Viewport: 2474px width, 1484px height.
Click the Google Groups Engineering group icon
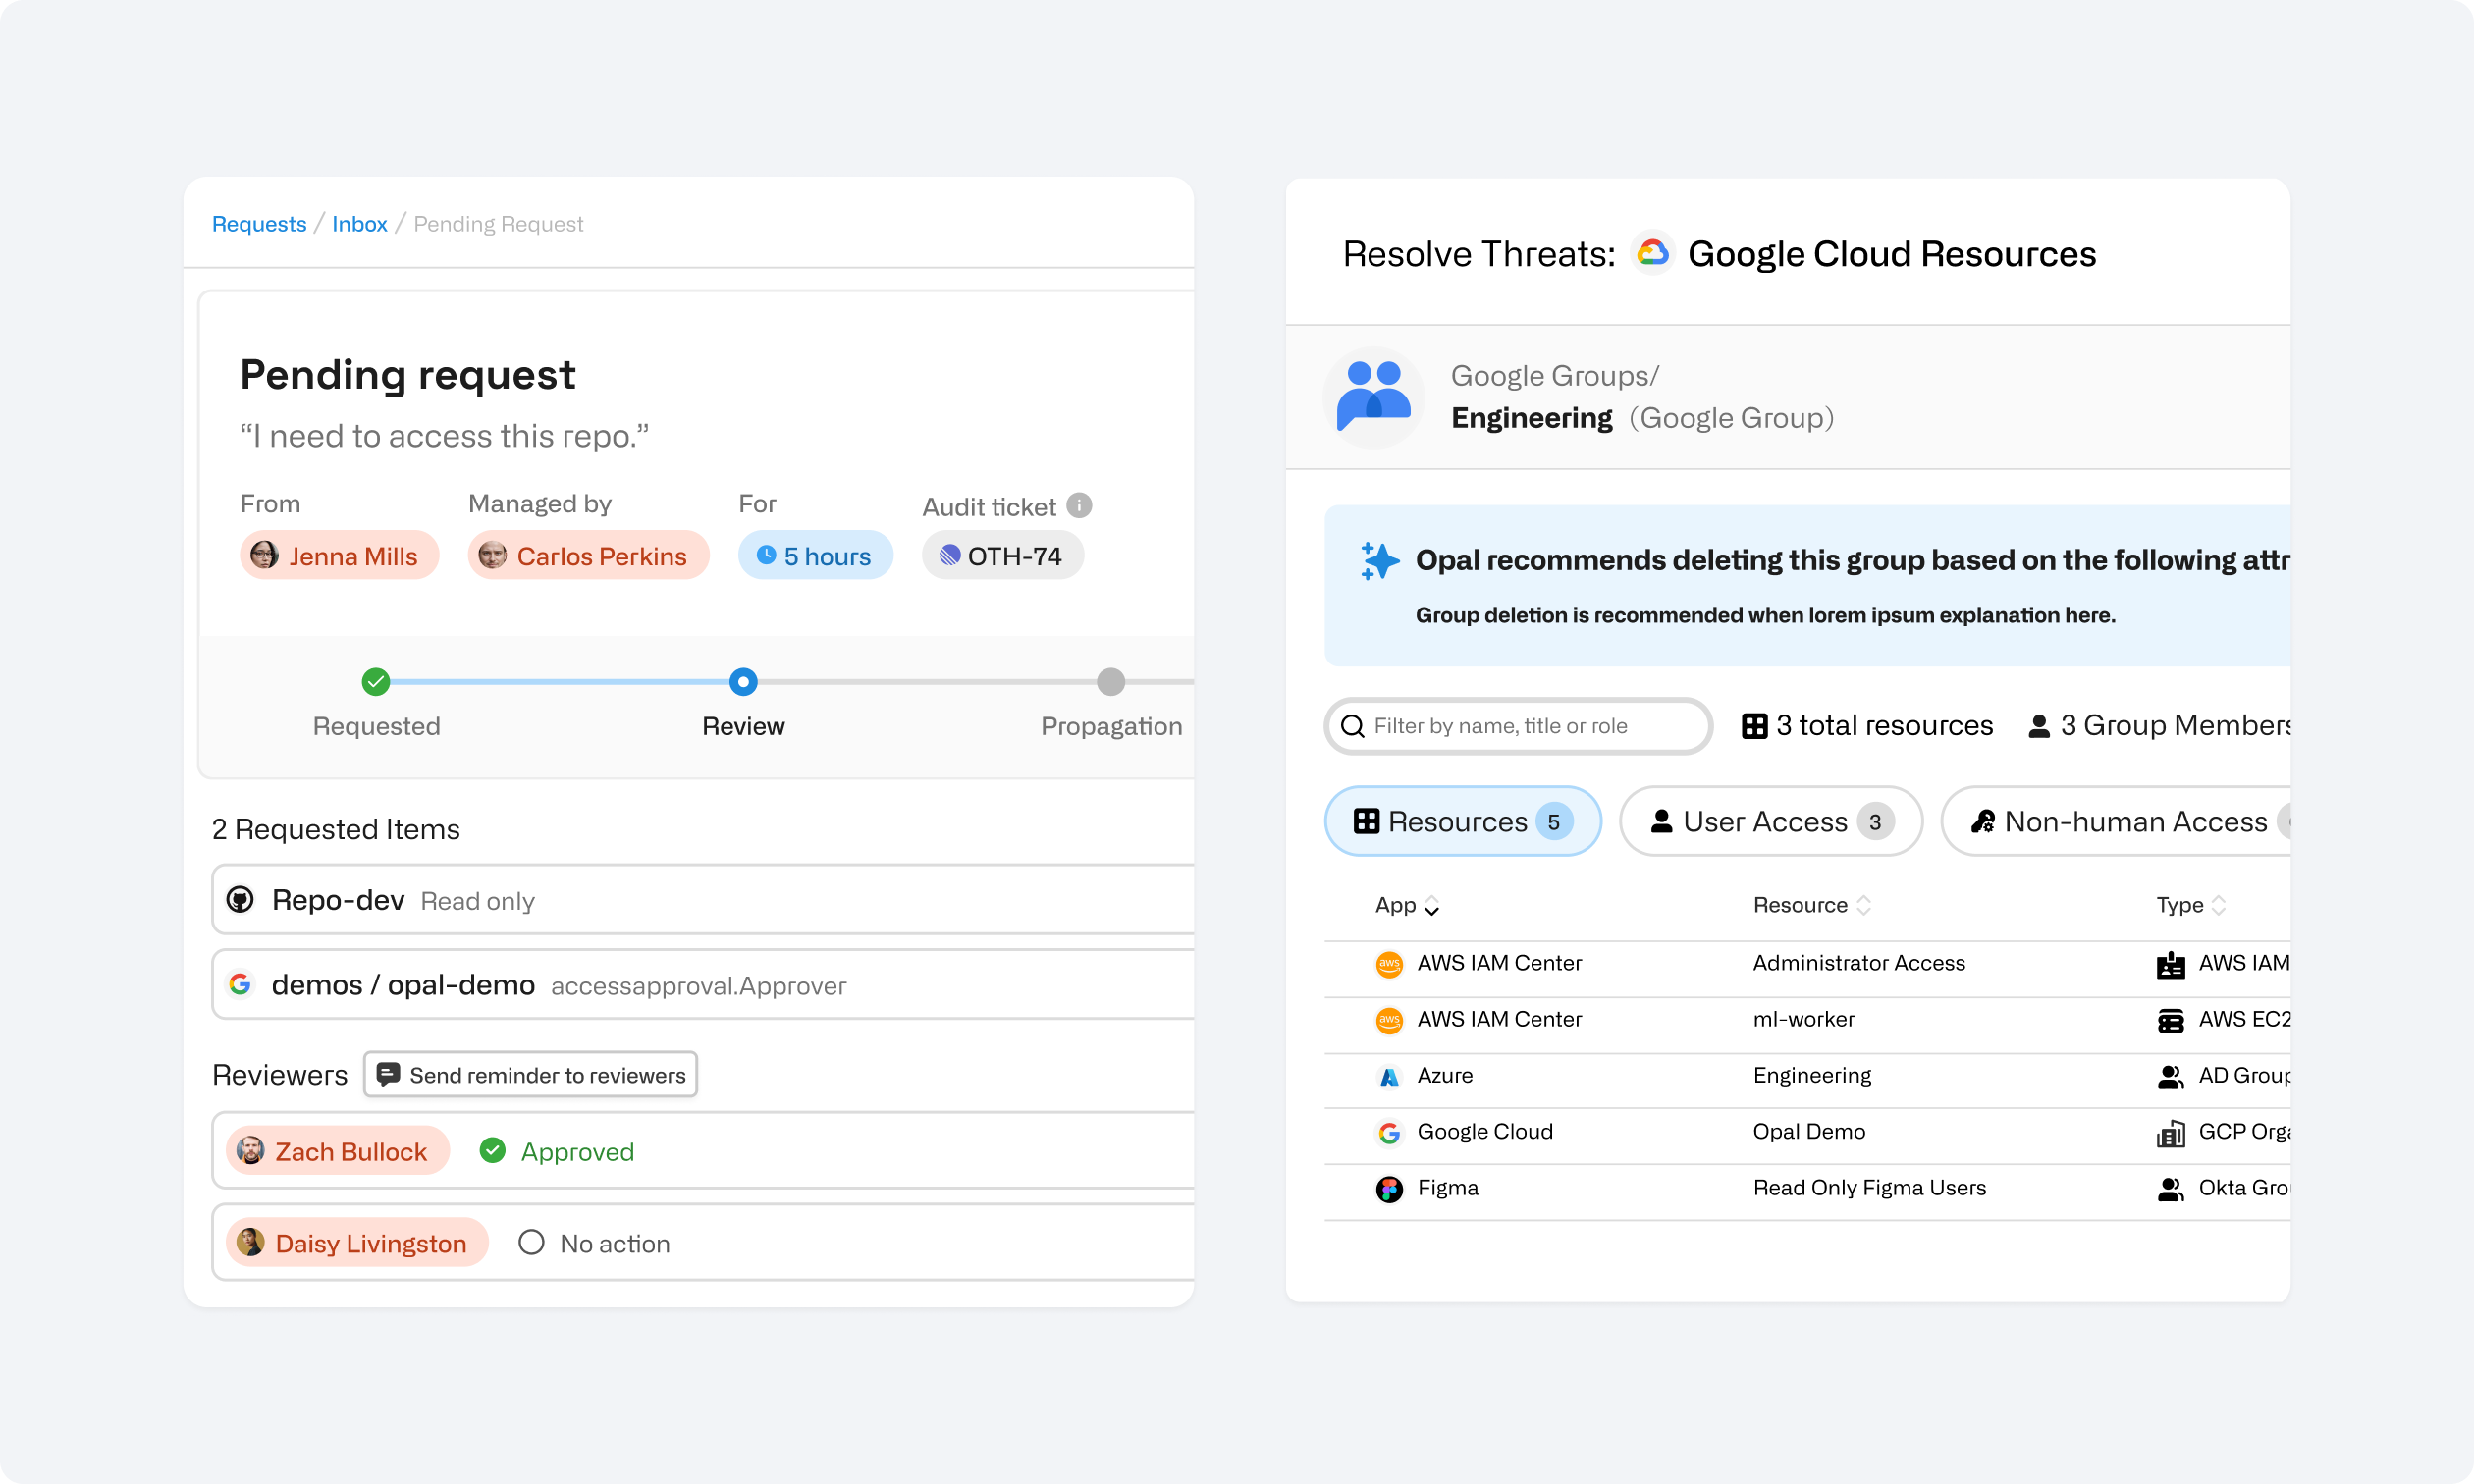tap(1373, 397)
